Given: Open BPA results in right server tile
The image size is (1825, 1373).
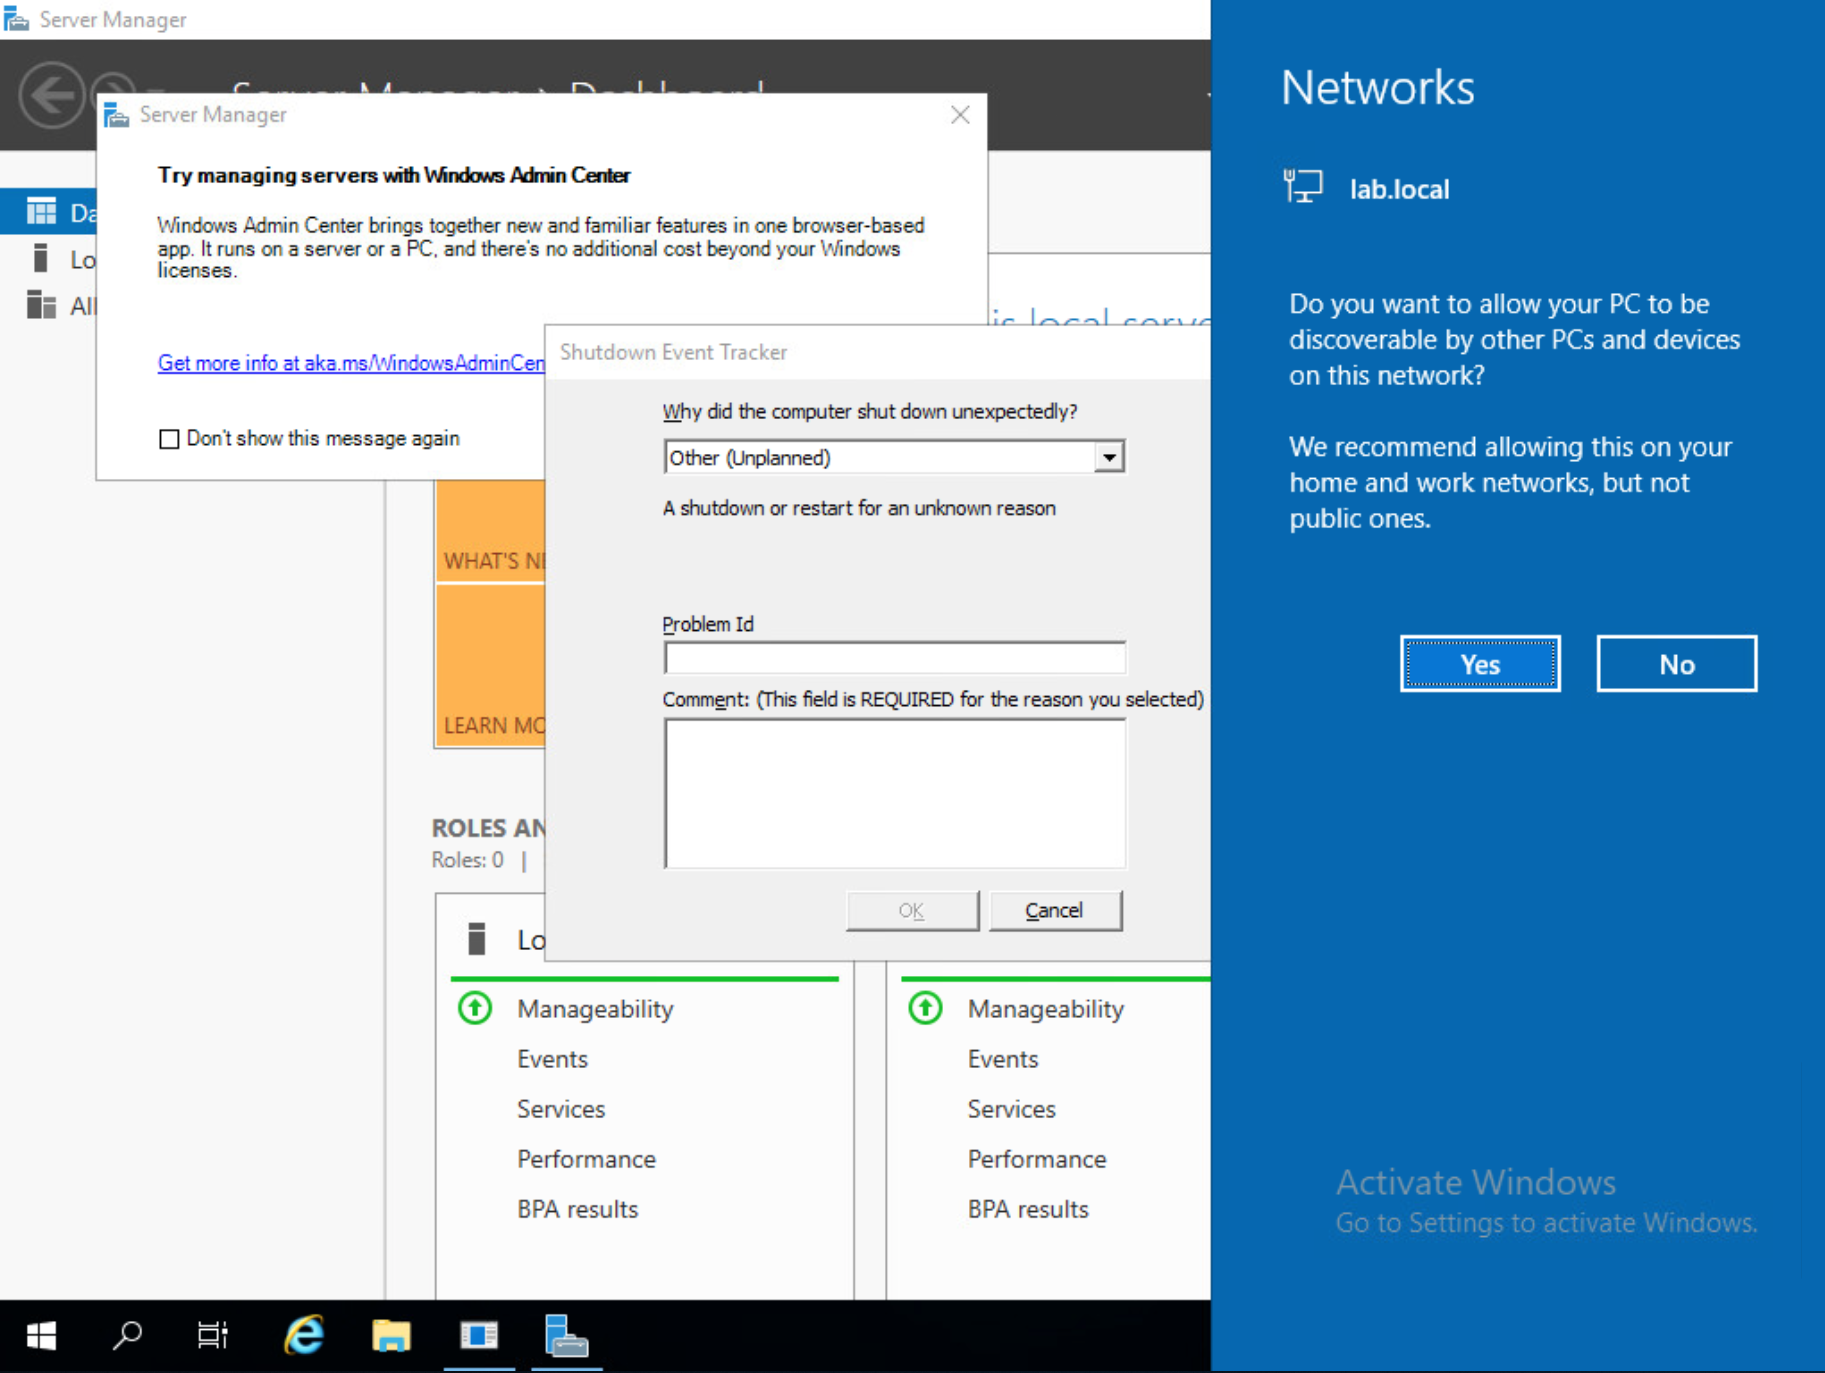Looking at the screenshot, I should pos(1027,1209).
